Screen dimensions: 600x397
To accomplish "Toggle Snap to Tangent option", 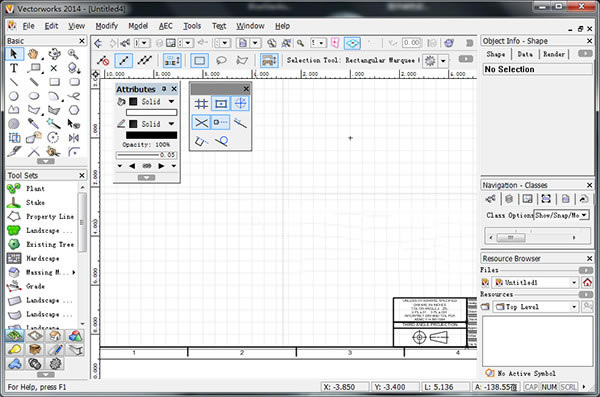I will (x=222, y=141).
